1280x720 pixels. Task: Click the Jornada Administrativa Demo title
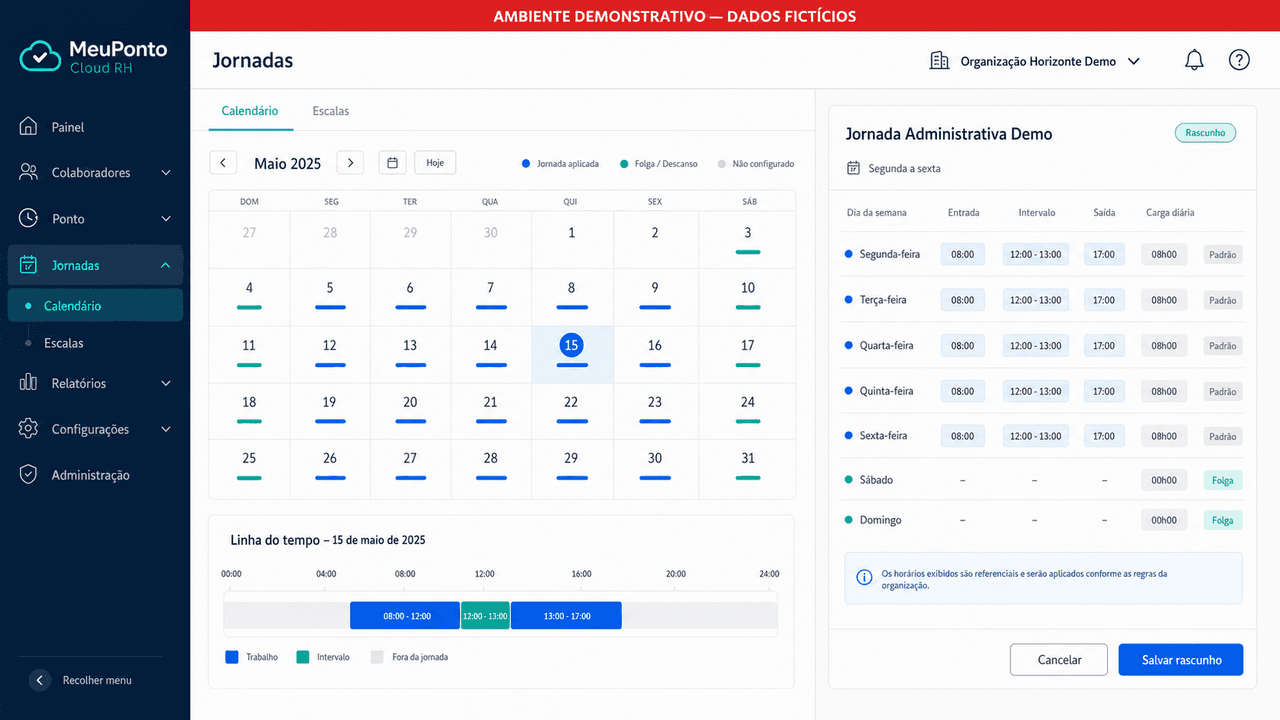949,134
